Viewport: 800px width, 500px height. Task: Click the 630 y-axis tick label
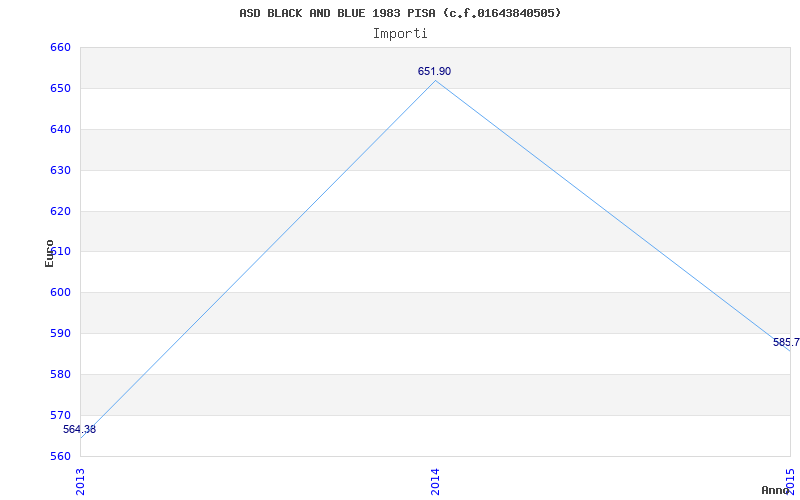pyautogui.click(x=60, y=170)
